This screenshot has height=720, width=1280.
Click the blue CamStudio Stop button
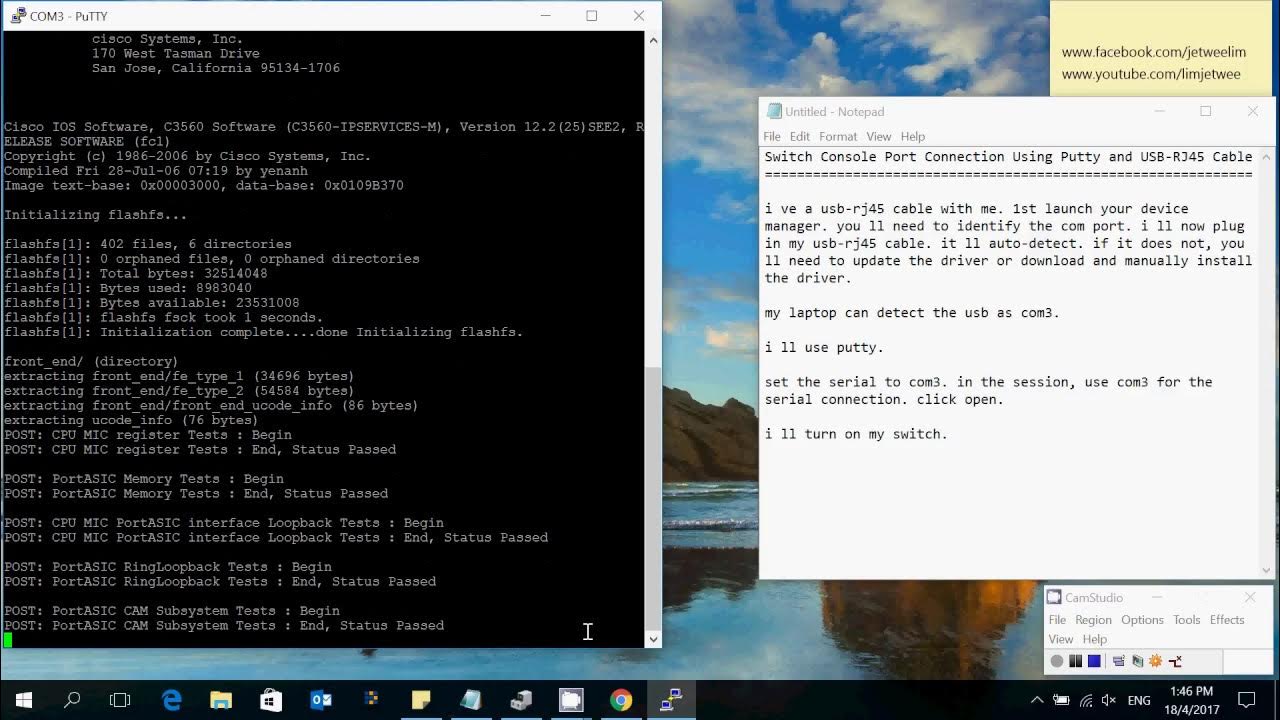click(x=1094, y=661)
